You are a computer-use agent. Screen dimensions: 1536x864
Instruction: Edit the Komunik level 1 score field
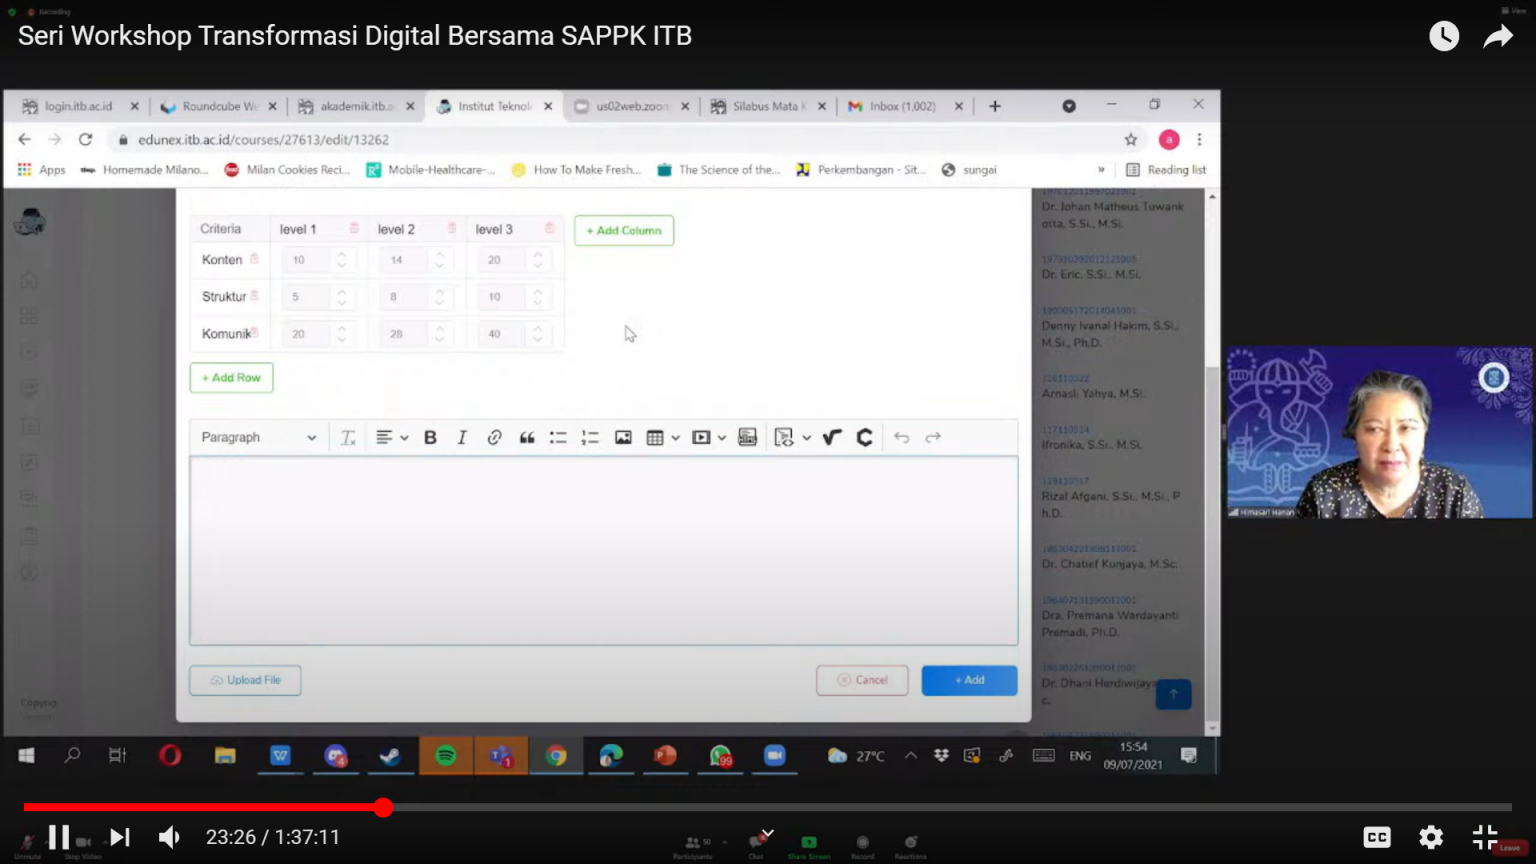tap(307, 334)
